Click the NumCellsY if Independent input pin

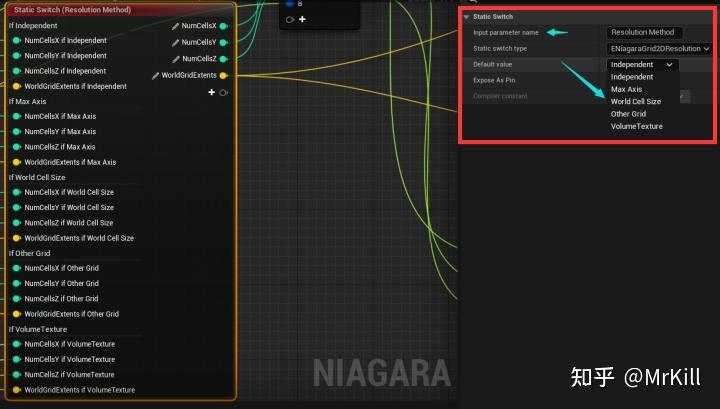[17, 56]
